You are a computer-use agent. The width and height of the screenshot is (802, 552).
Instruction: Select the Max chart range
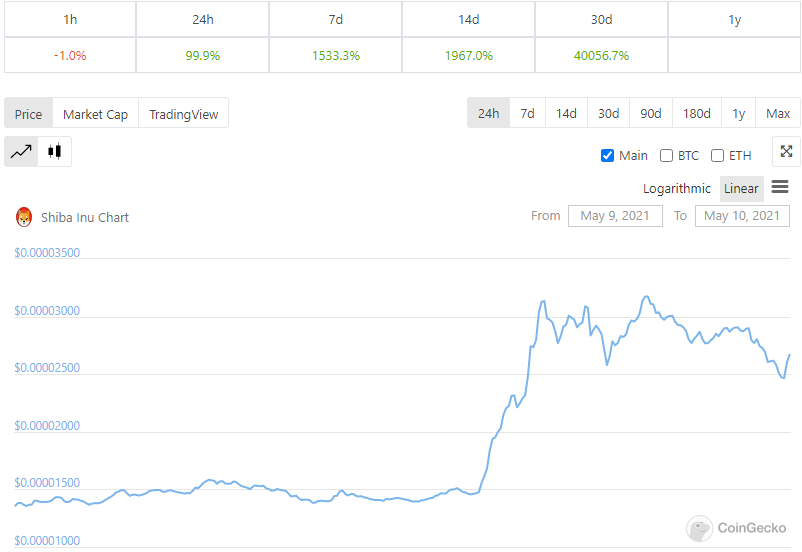click(778, 113)
